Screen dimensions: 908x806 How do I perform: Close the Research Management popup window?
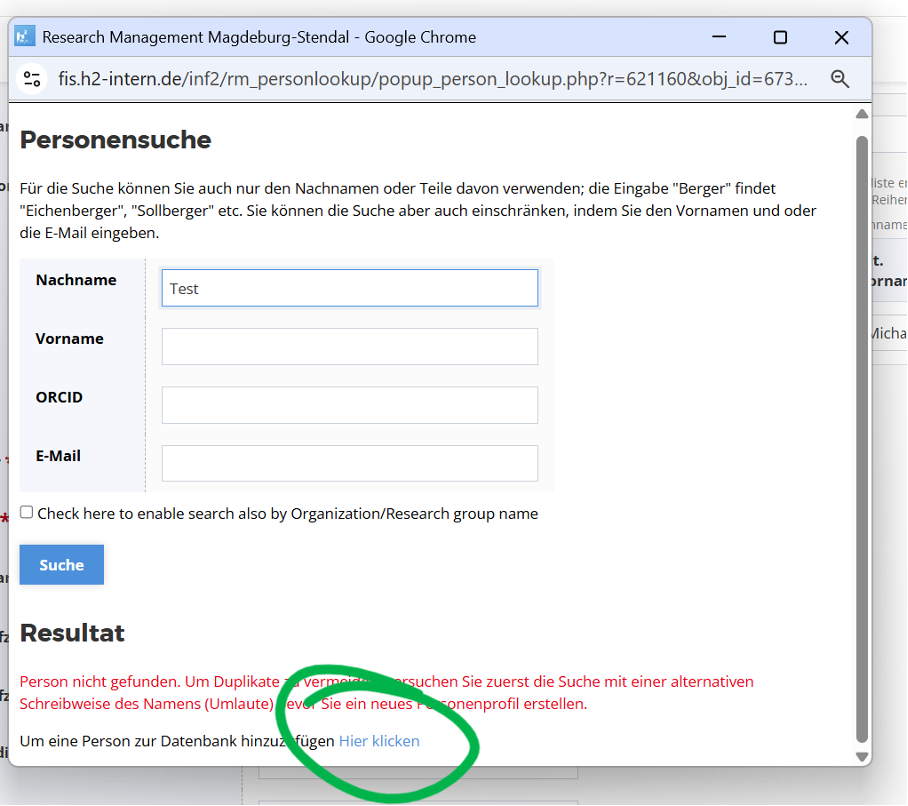pyautogui.click(x=841, y=37)
